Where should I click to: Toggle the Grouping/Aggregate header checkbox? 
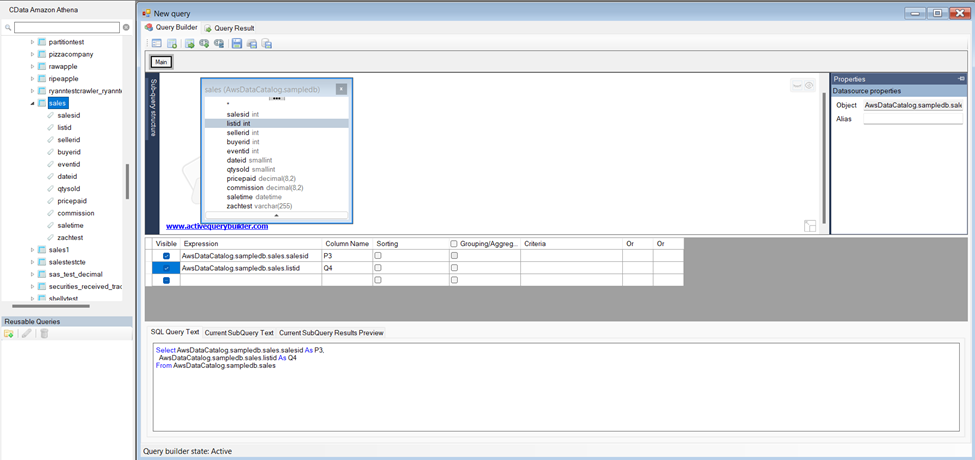(x=454, y=243)
